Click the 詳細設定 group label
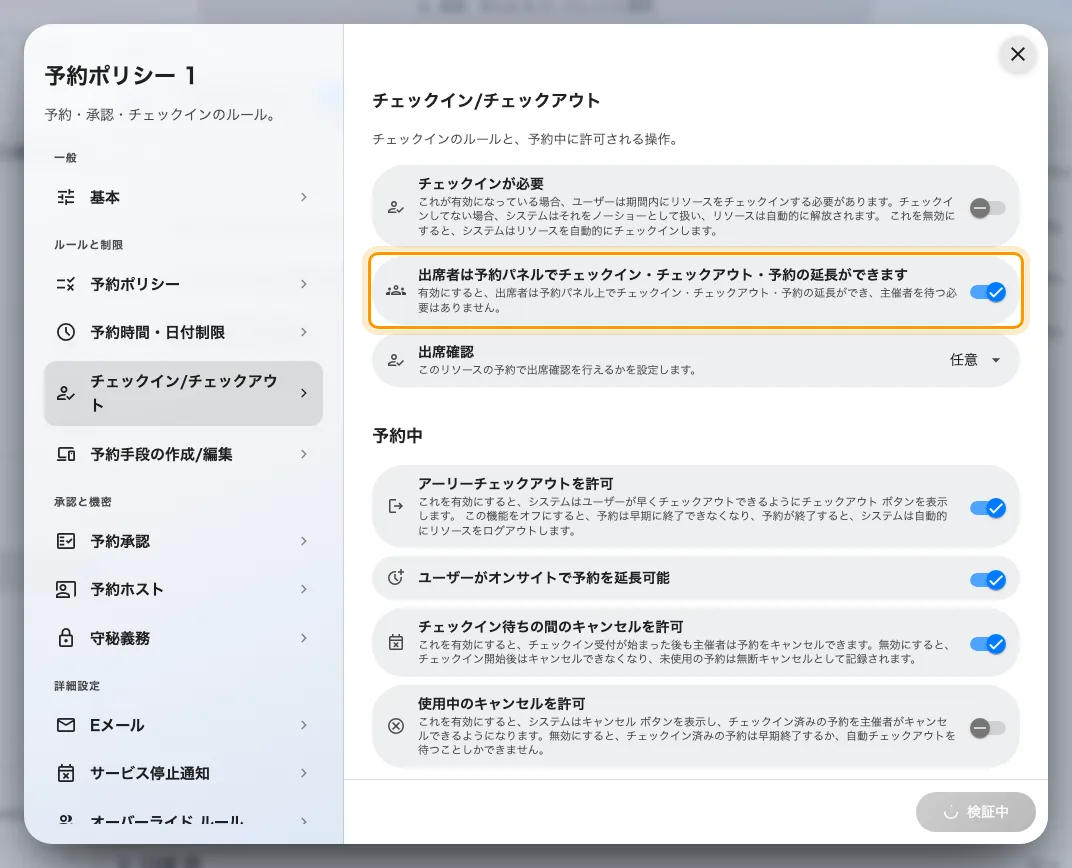Viewport: 1072px width, 868px height. coord(77,686)
